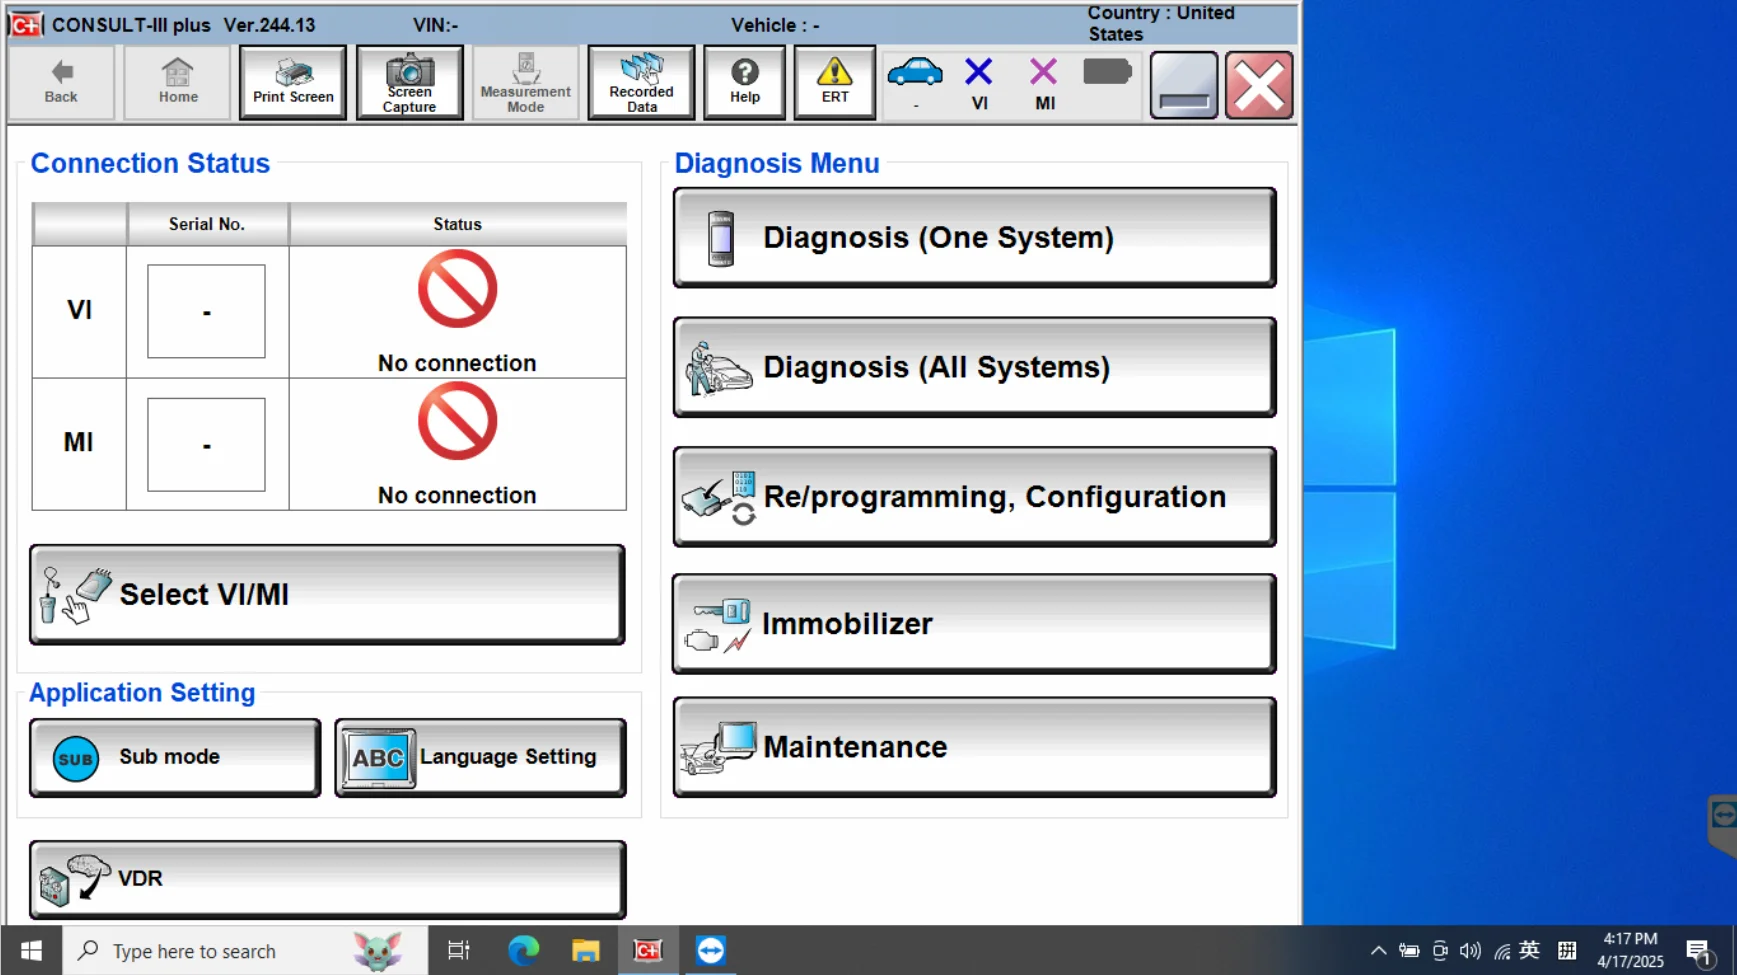Open the ERT warning icon
Screen dimensions: 1737x975
(x=834, y=82)
